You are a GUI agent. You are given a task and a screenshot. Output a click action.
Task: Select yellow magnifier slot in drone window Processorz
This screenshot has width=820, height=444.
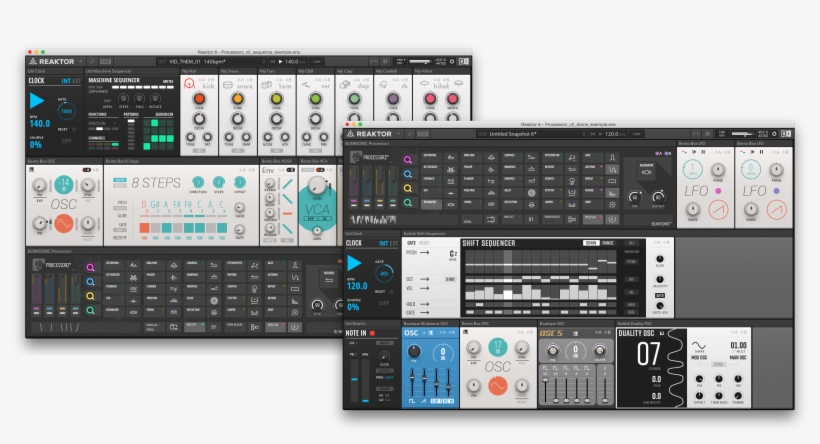[x=407, y=188]
